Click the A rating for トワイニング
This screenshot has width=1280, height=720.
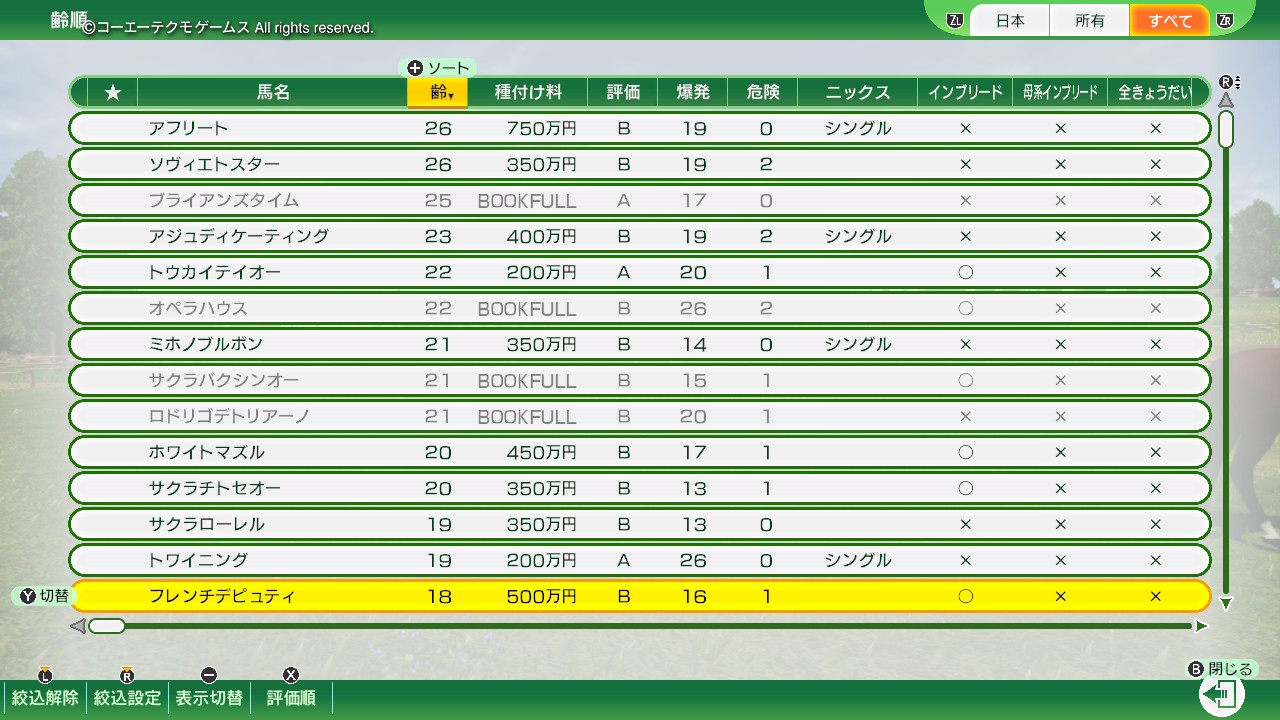624,560
